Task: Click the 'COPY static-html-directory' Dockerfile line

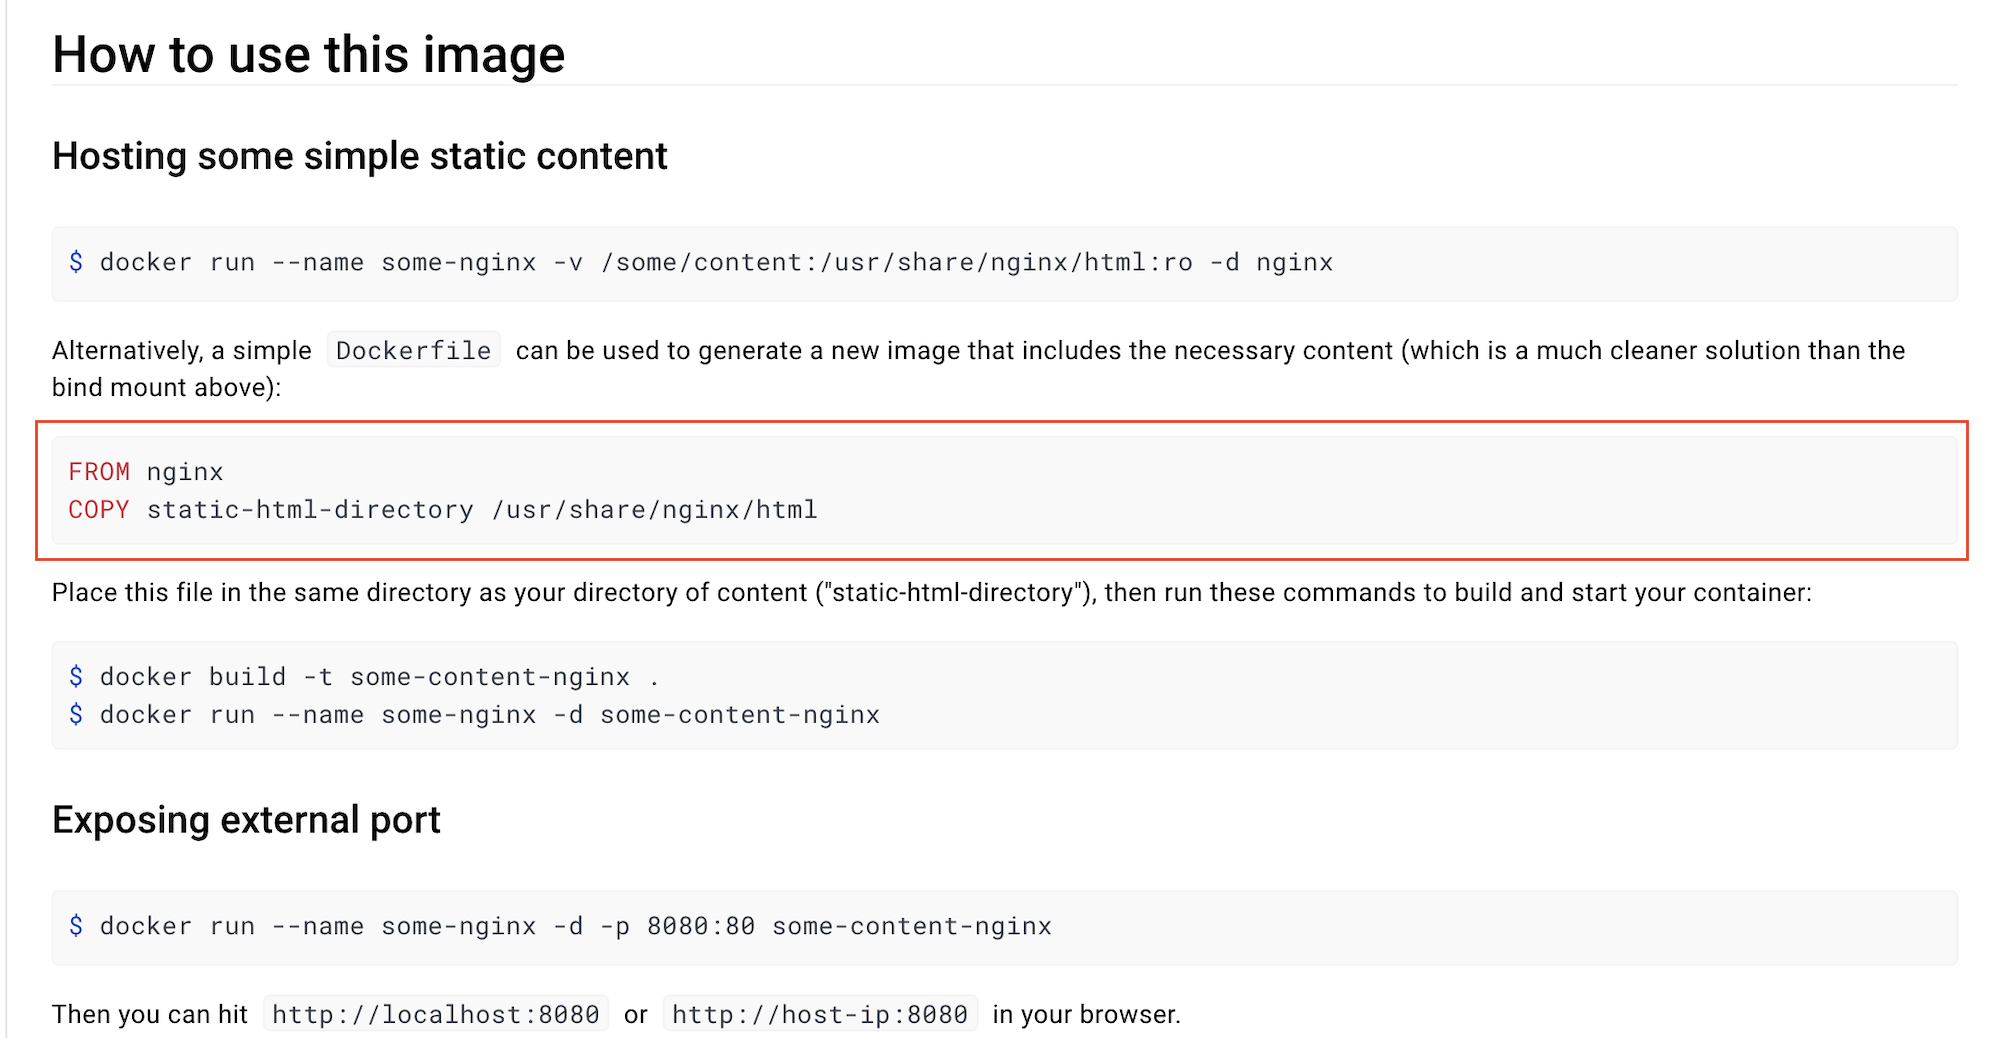Action: click(x=442, y=510)
